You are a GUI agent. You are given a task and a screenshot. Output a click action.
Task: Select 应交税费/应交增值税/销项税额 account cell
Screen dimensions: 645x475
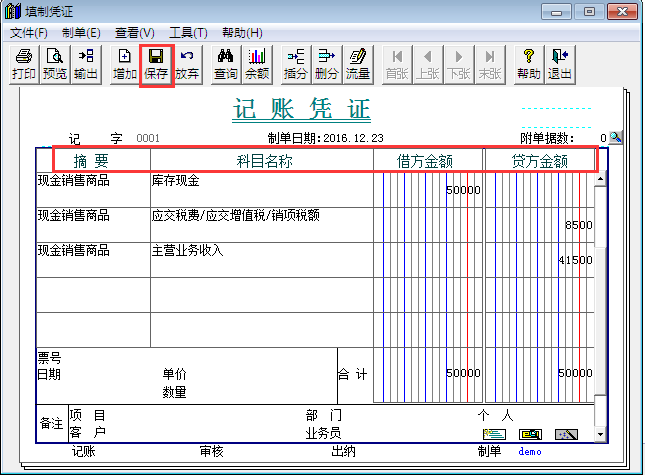click(x=262, y=225)
